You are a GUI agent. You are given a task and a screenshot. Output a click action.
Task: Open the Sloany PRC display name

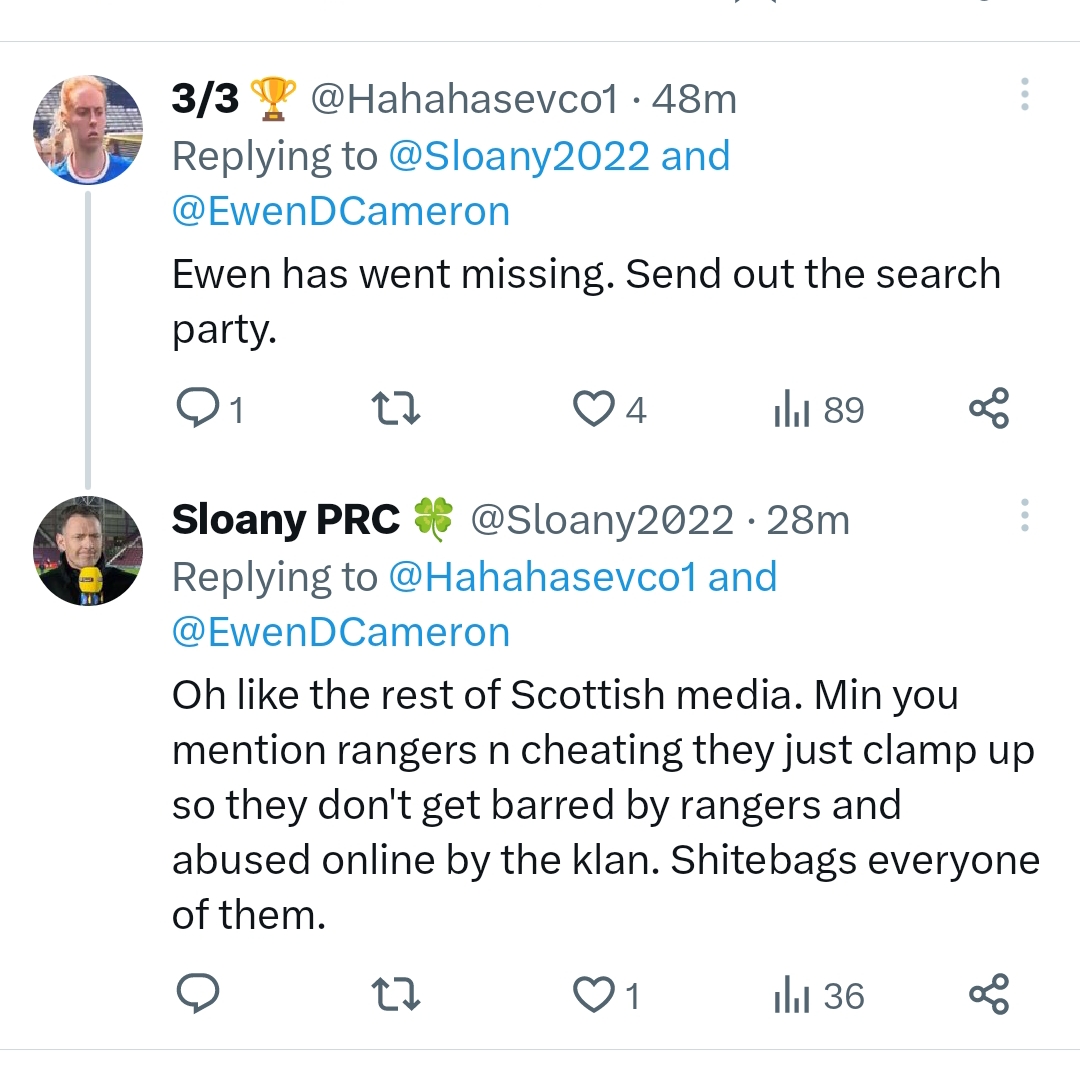tap(285, 520)
